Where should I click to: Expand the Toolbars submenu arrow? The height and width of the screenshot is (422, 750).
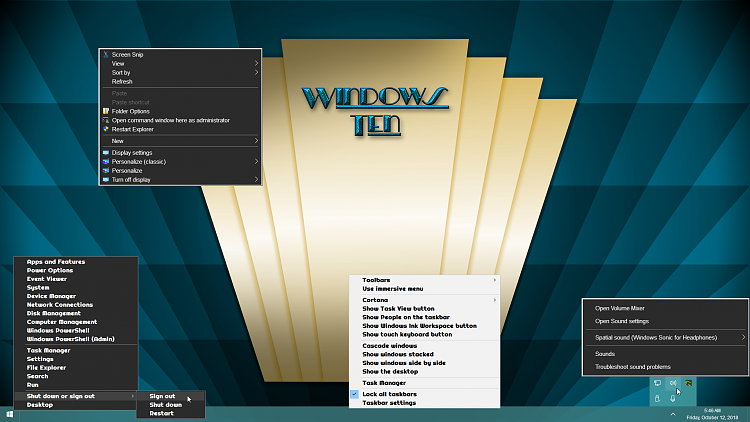(x=495, y=280)
